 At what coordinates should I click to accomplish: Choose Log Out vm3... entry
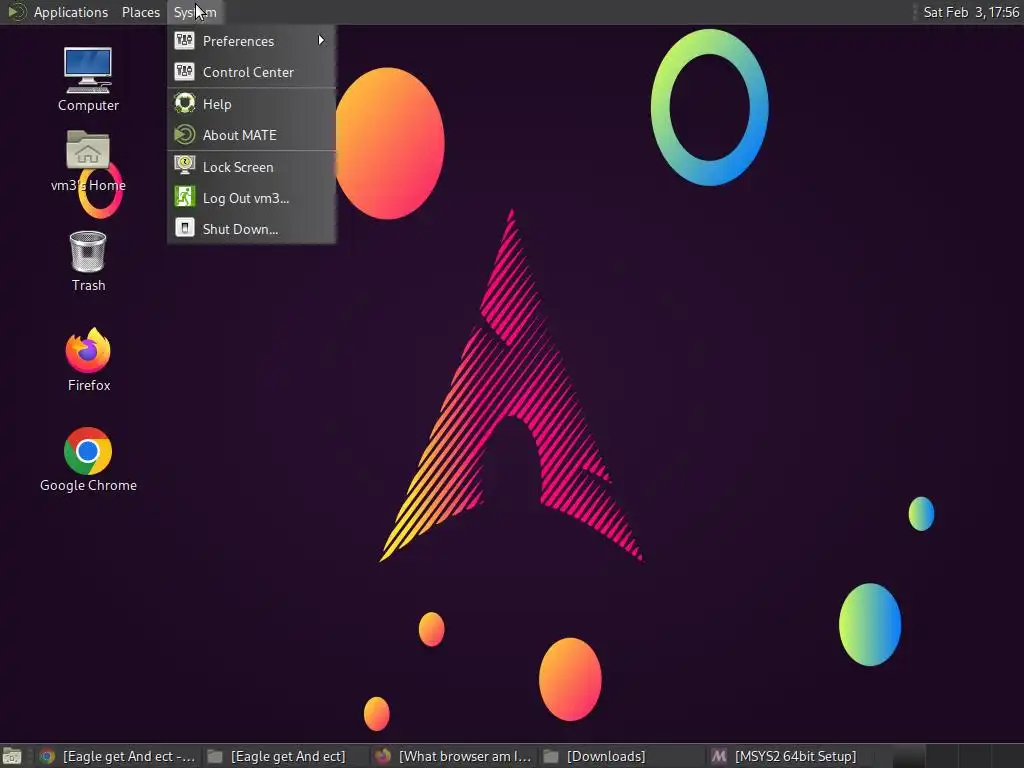[251, 198]
